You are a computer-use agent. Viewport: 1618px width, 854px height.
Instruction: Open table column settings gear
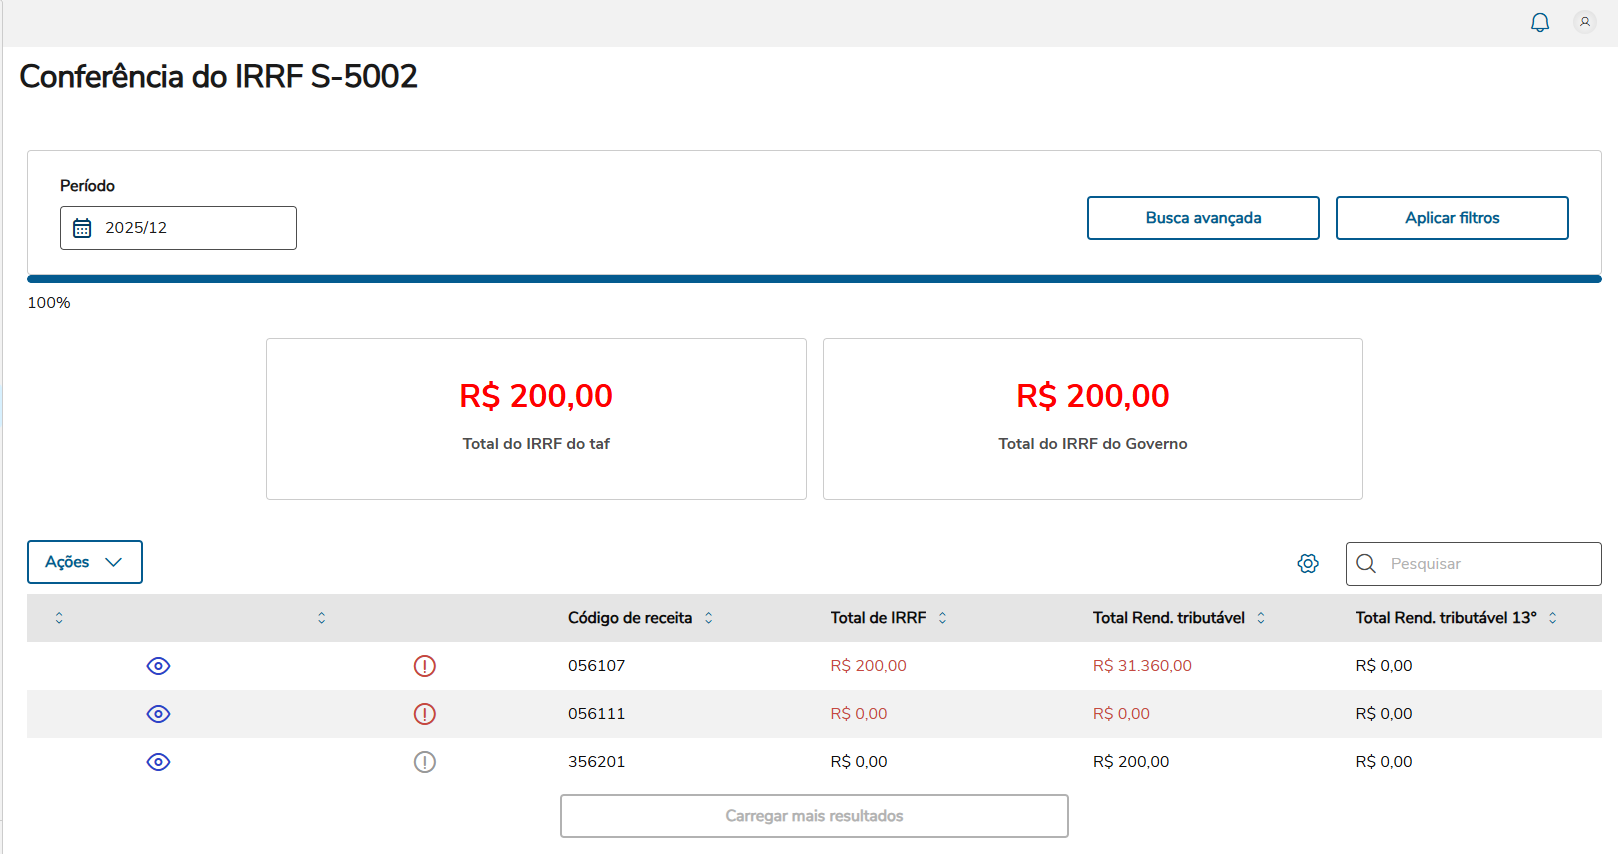click(x=1308, y=564)
